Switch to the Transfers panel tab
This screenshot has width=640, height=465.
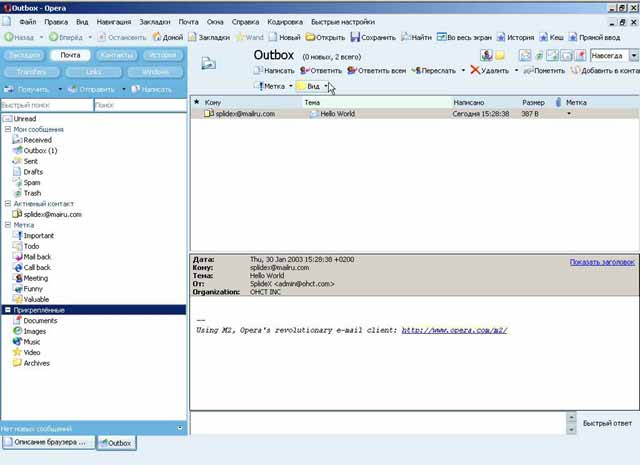coord(32,72)
